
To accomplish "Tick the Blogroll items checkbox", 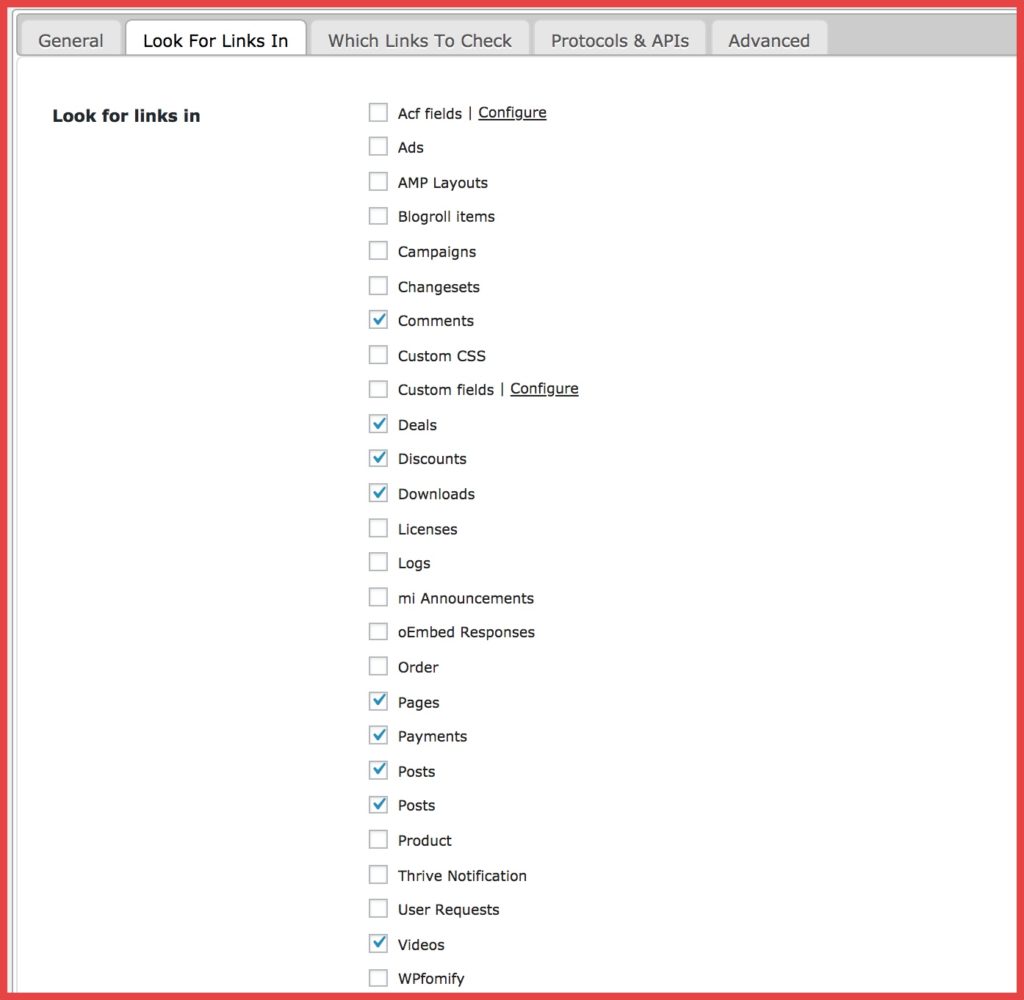I will [378, 216].
